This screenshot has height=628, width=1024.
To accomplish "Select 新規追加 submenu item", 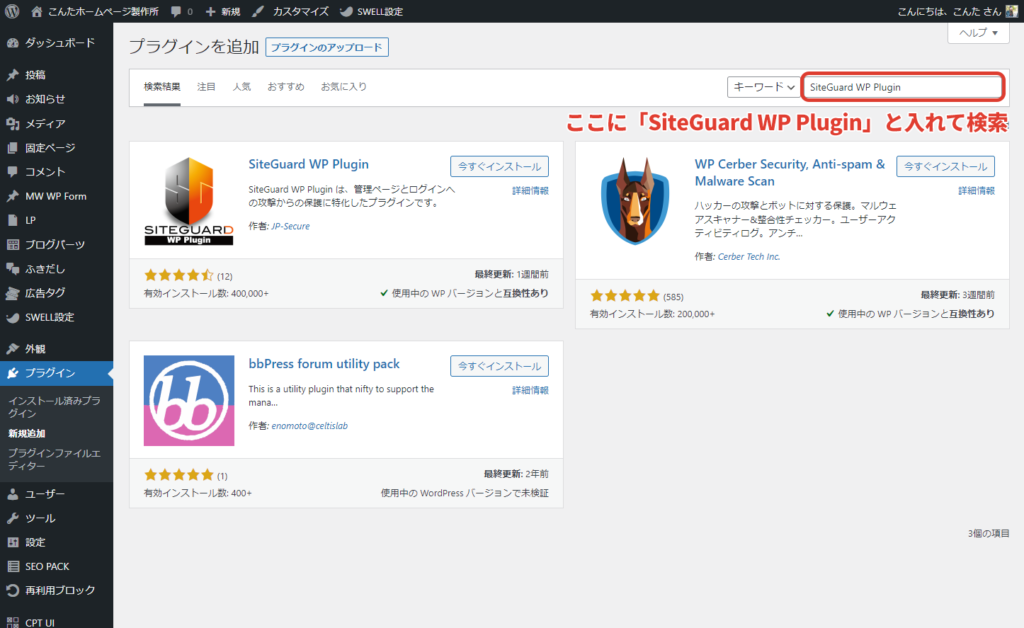I will click(27, 433).
